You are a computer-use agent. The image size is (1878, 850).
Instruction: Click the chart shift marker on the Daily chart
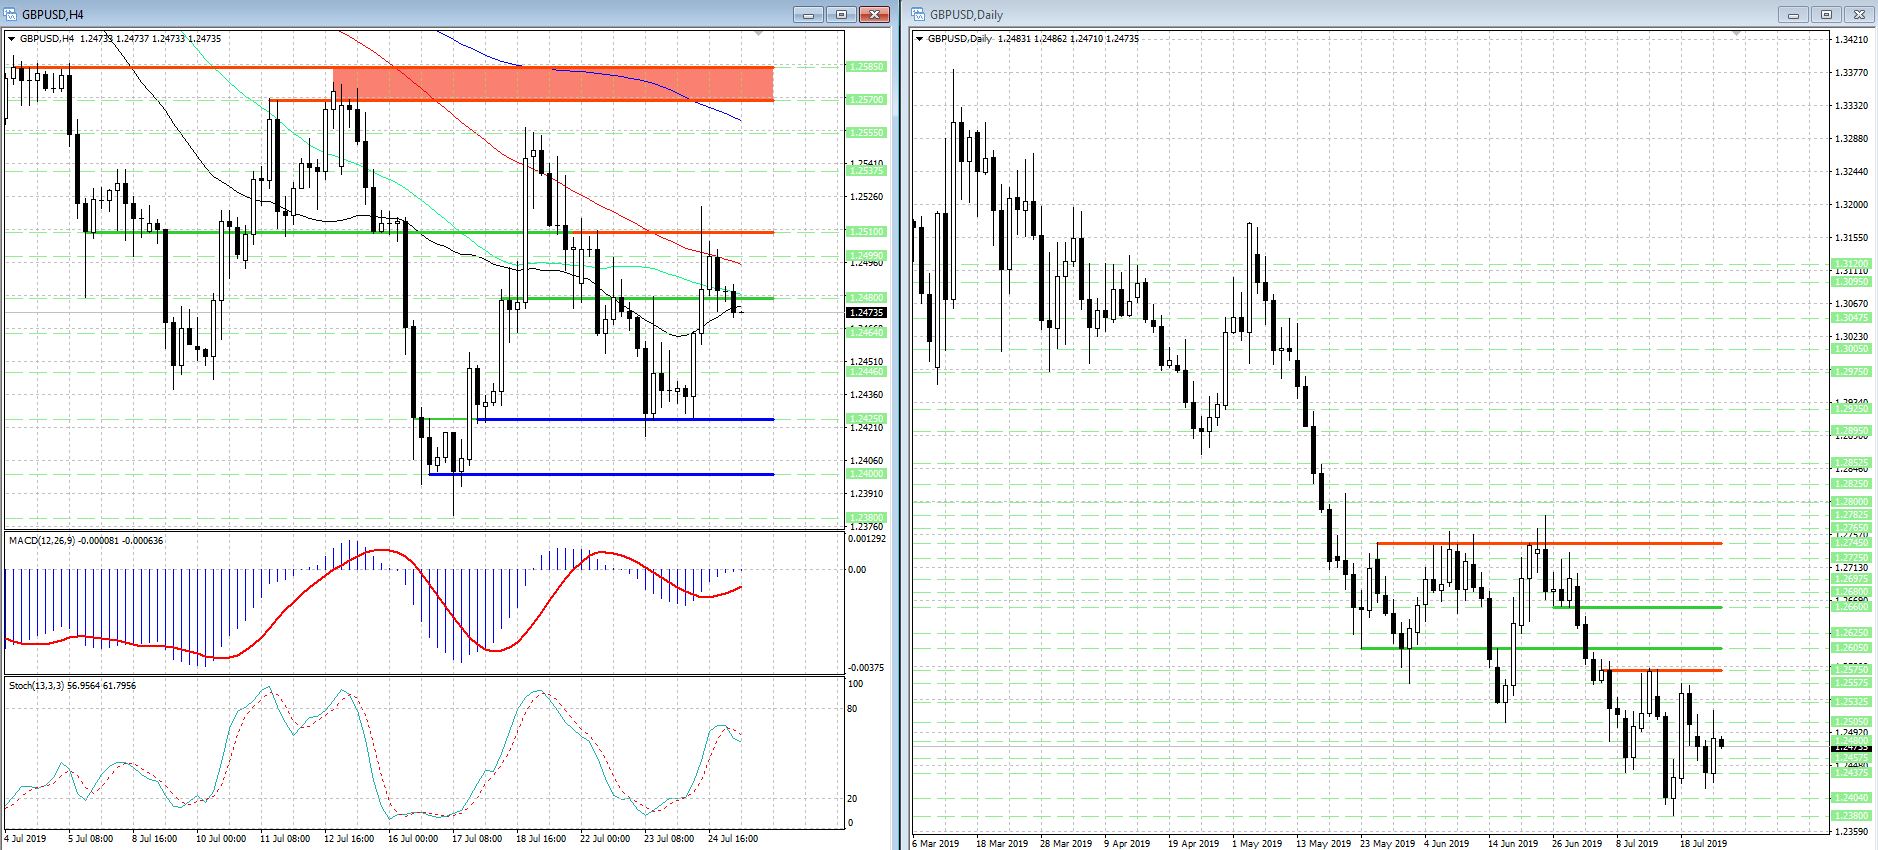[1736, 34]
